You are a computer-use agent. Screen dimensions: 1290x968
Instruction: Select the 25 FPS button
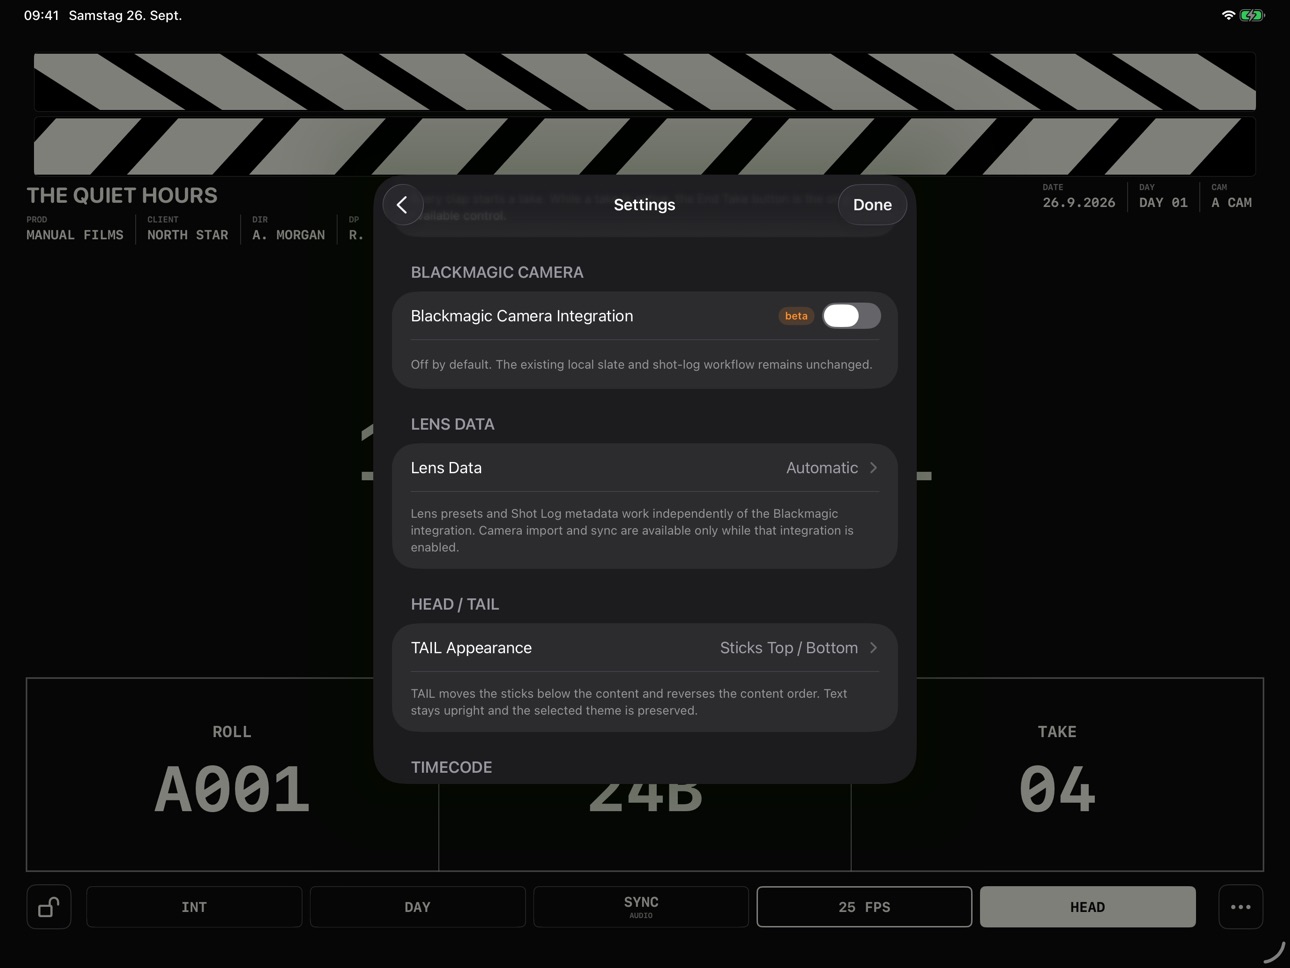point(864,907)
